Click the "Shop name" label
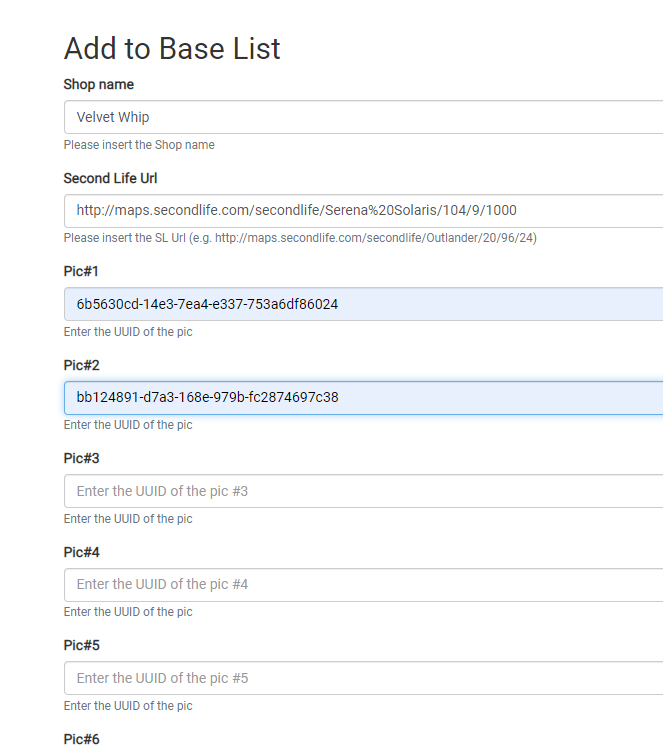 tap(98, 85)
